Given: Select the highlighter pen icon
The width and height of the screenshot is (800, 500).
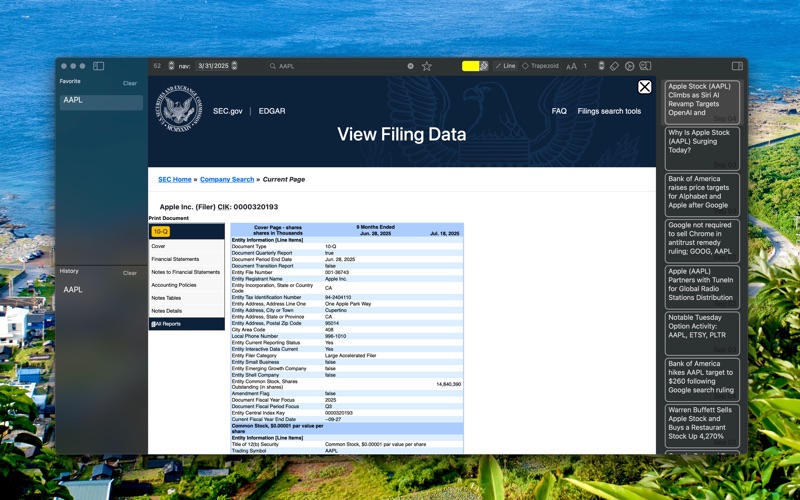Looking at the screenshot, I should tap(484, 66).
